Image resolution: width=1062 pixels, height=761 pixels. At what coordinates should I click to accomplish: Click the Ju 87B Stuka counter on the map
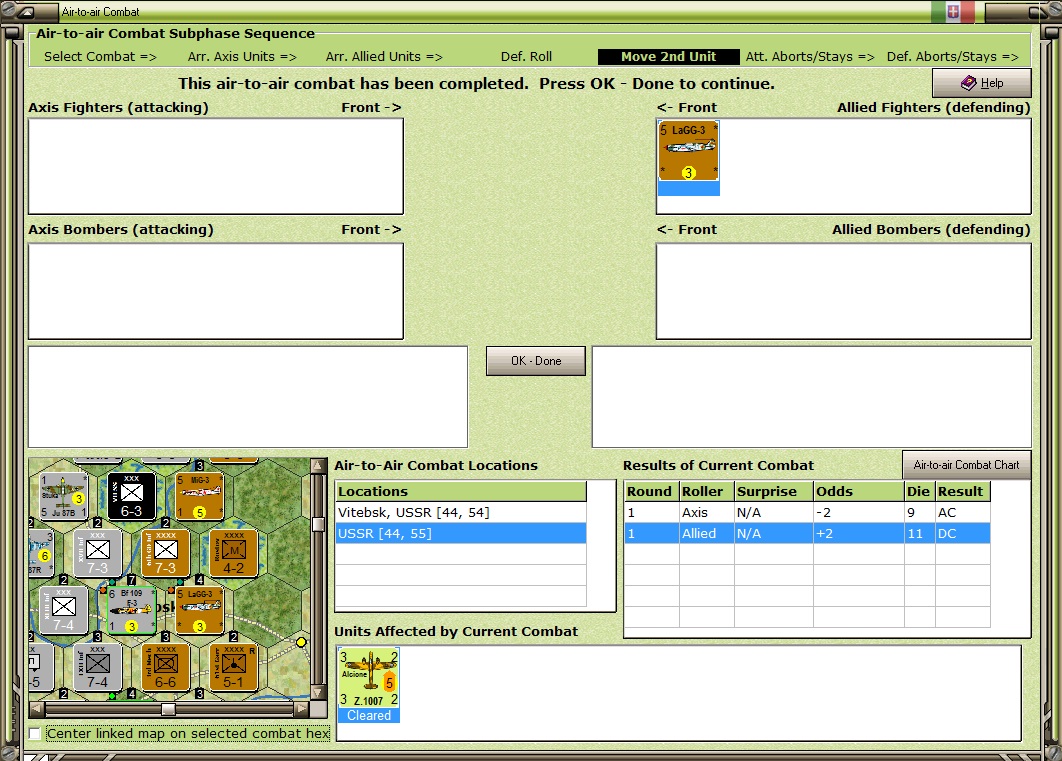coord(64,496)
